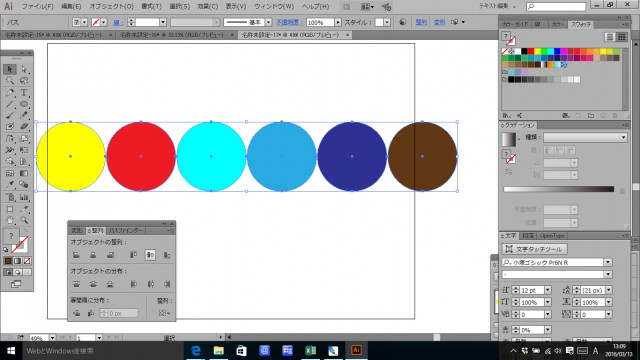Open the Align To dropdown in Align panel
This screenshot has height=360, width=640.
click(164, 313)
